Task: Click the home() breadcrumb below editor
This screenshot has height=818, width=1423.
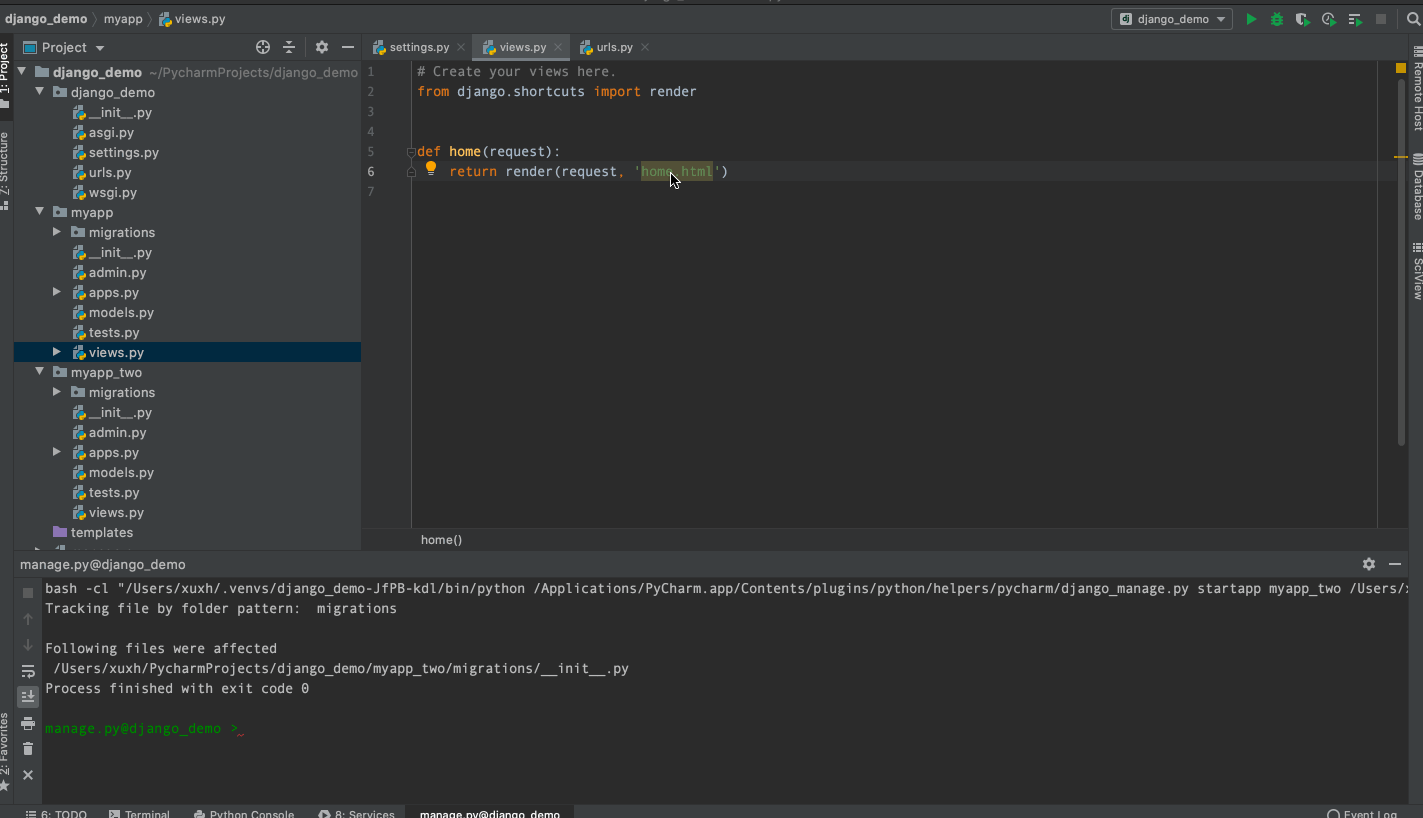Action: click(441, 540)
